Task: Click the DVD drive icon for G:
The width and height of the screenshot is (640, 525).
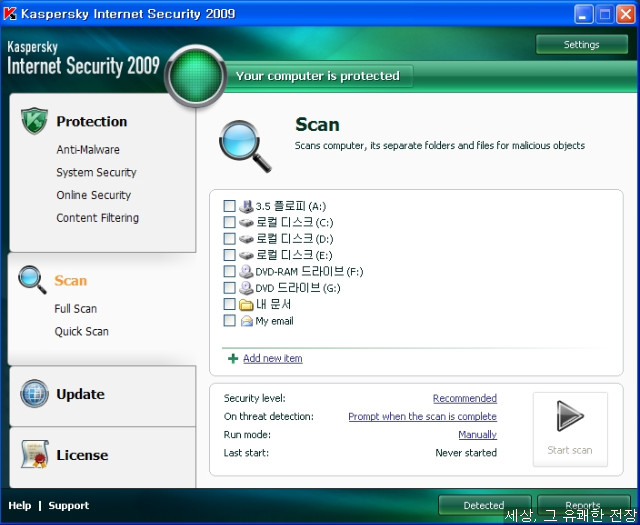Action: pyautogui.click(x=246, y=288)
